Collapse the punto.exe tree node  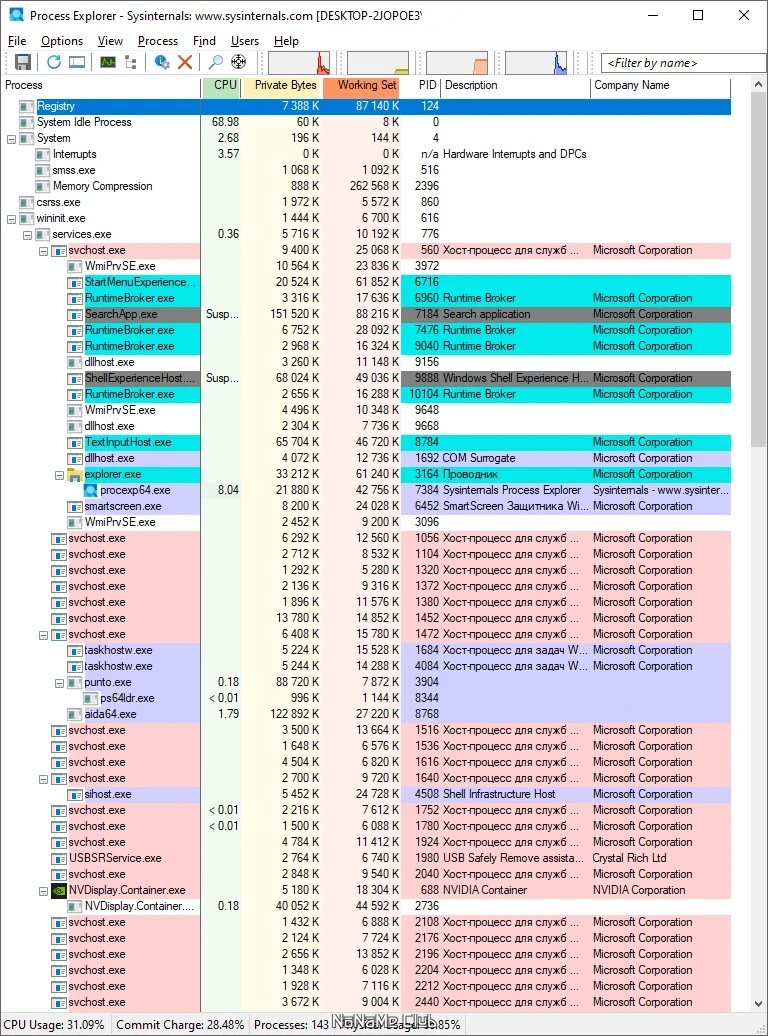[x=59, y=683]
